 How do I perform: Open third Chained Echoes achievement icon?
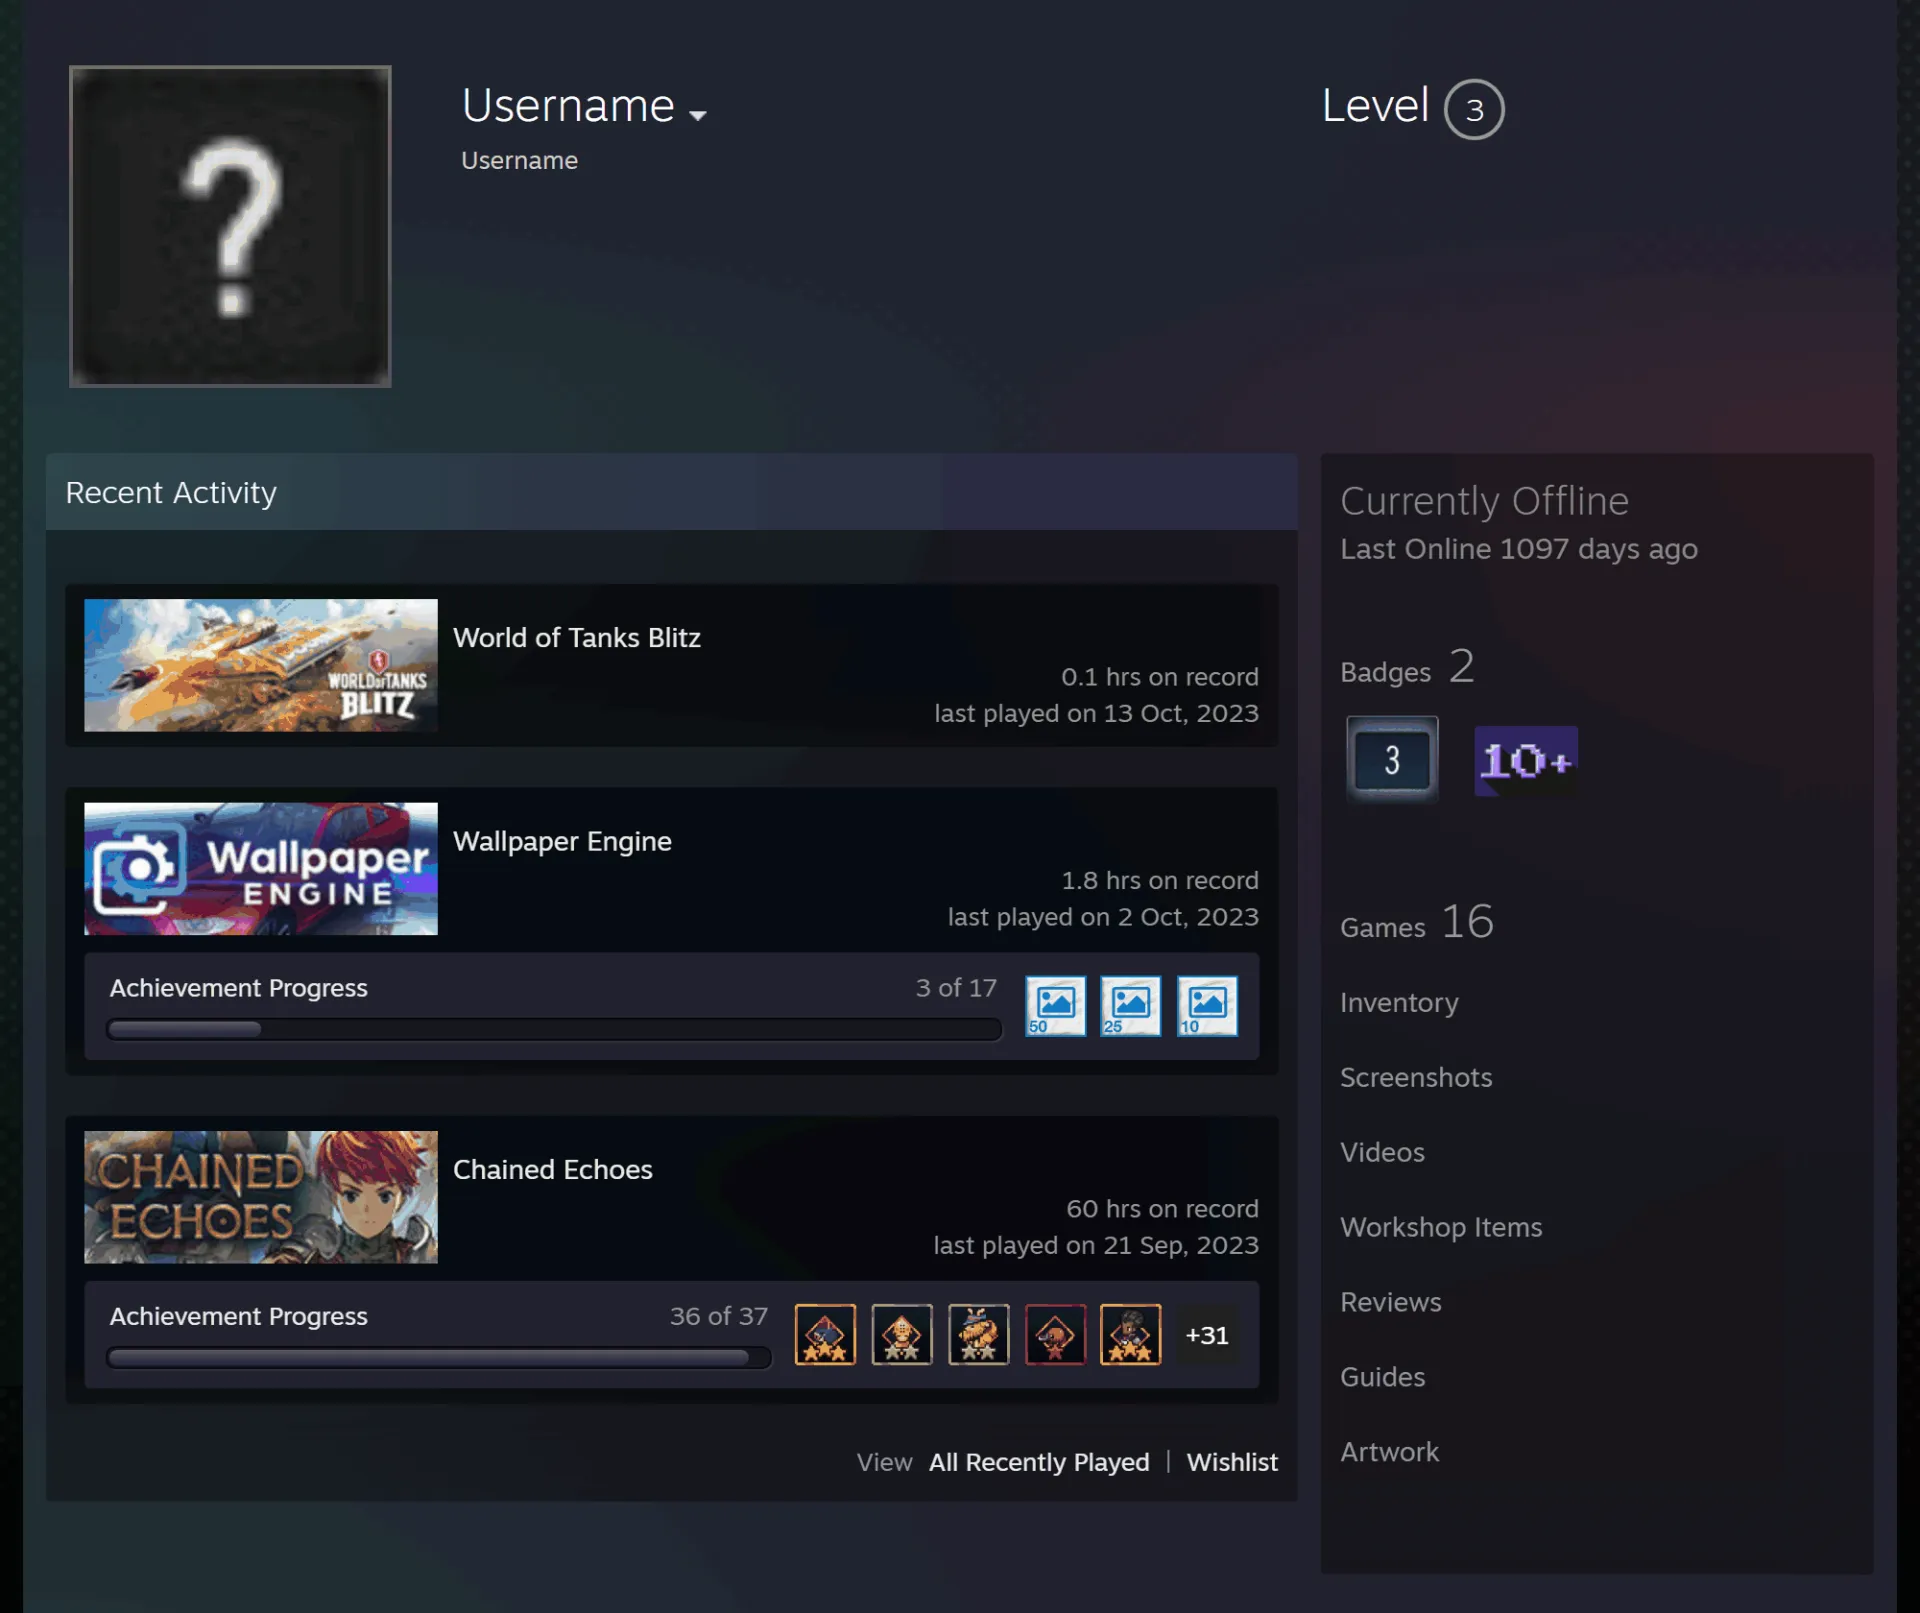pos(978,1334)
